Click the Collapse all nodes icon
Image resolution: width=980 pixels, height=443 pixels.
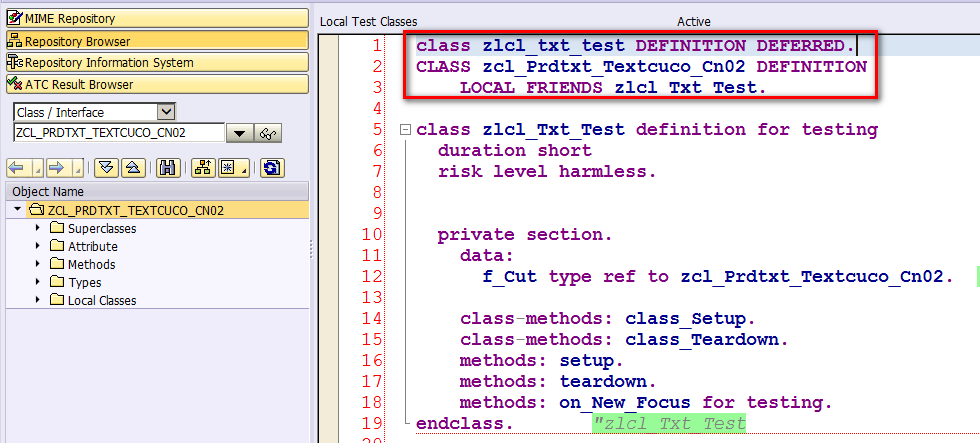[x=131, y=167]
